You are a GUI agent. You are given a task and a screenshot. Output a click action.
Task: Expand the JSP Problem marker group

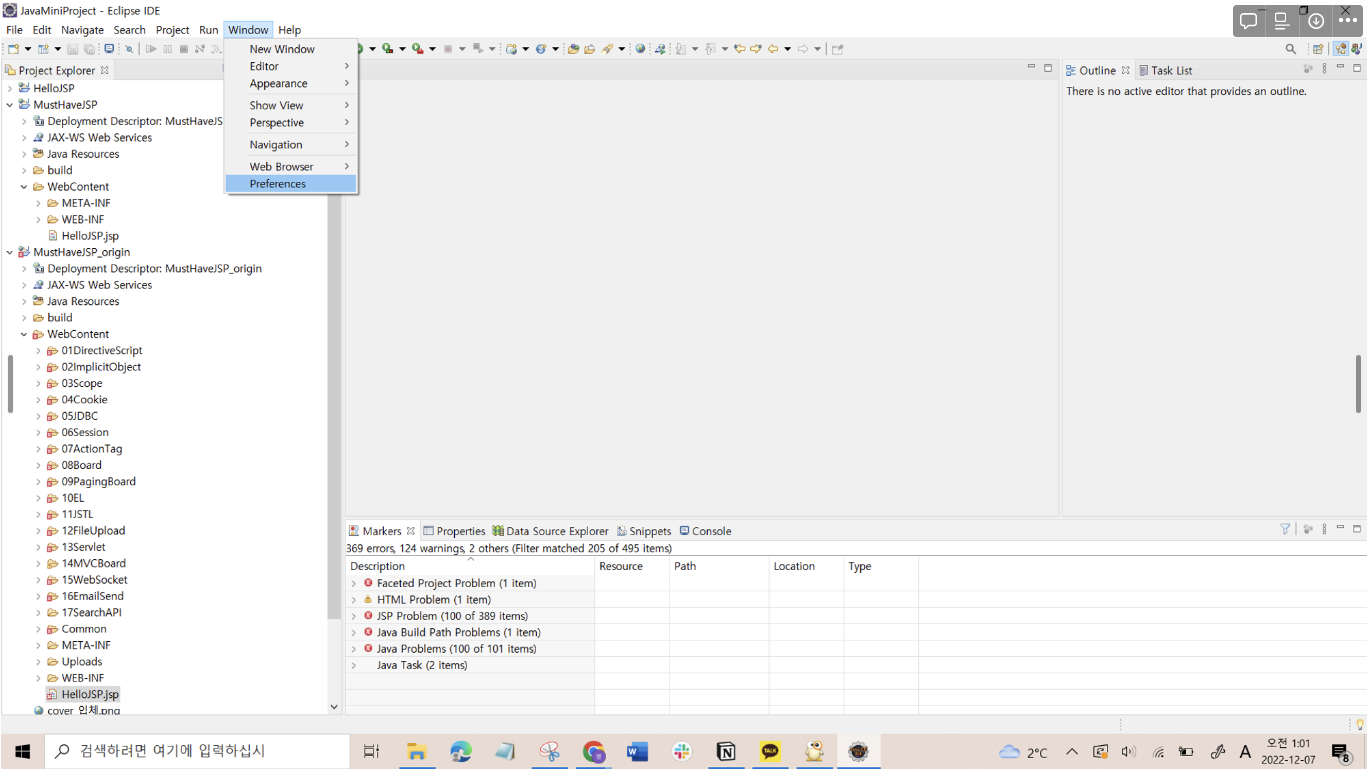354,616
